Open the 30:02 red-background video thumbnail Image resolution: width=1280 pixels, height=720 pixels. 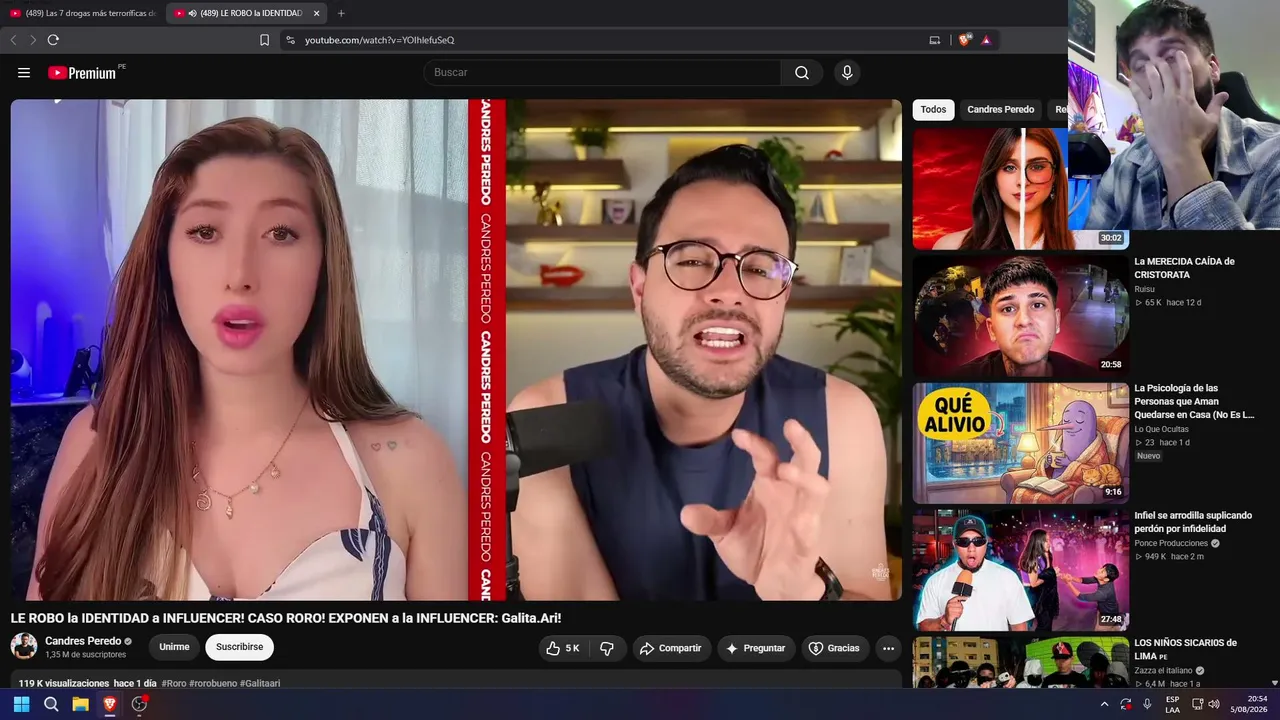[1020, 188]
